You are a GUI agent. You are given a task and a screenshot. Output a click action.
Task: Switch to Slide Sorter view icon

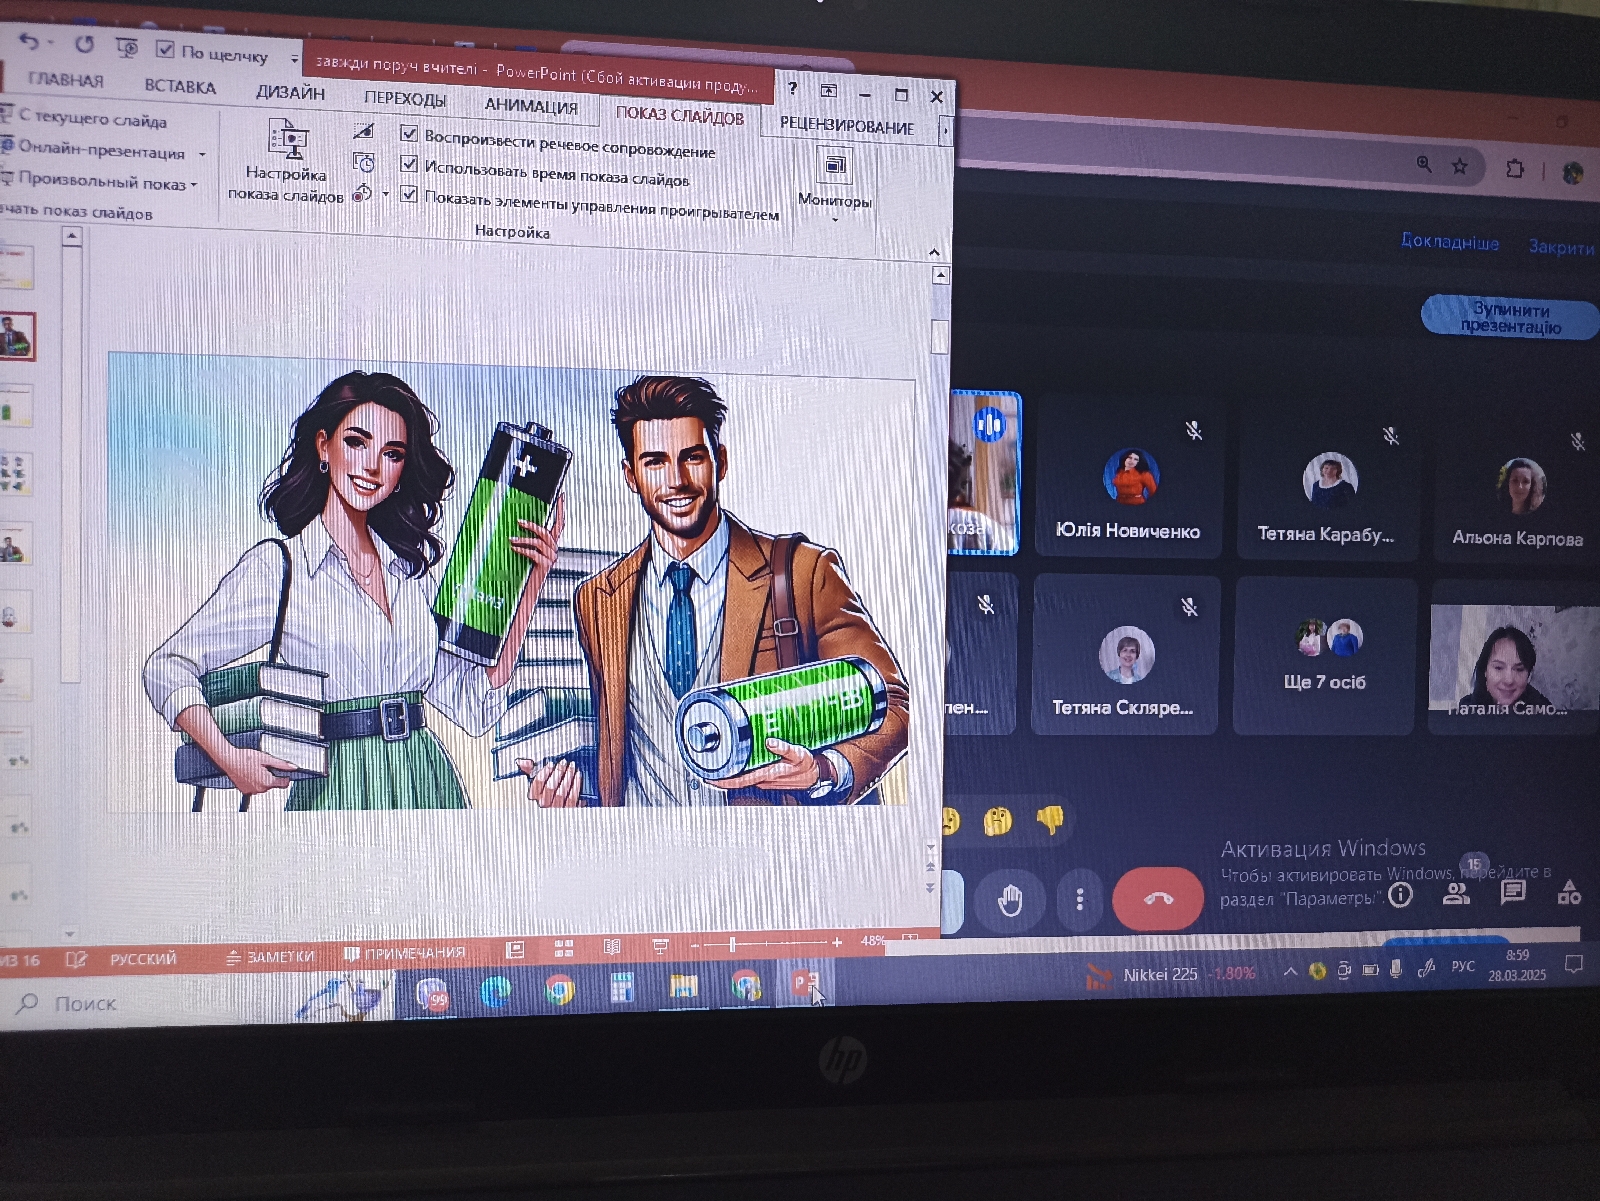click(564, 947)
